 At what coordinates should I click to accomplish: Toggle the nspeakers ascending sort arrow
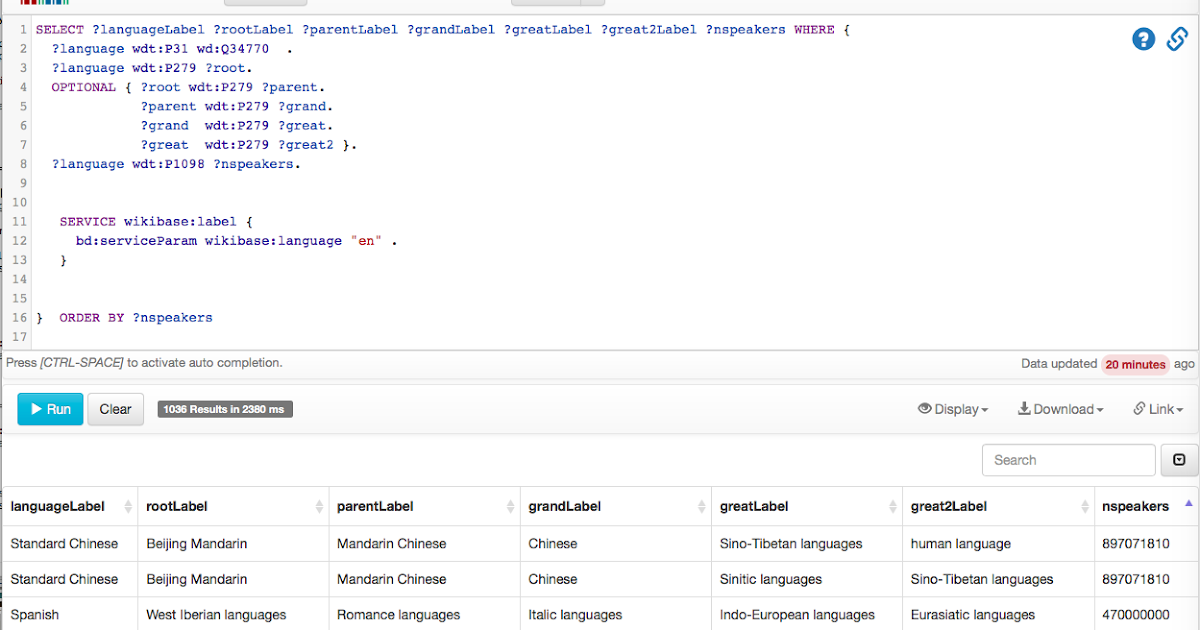point(1188,503)
